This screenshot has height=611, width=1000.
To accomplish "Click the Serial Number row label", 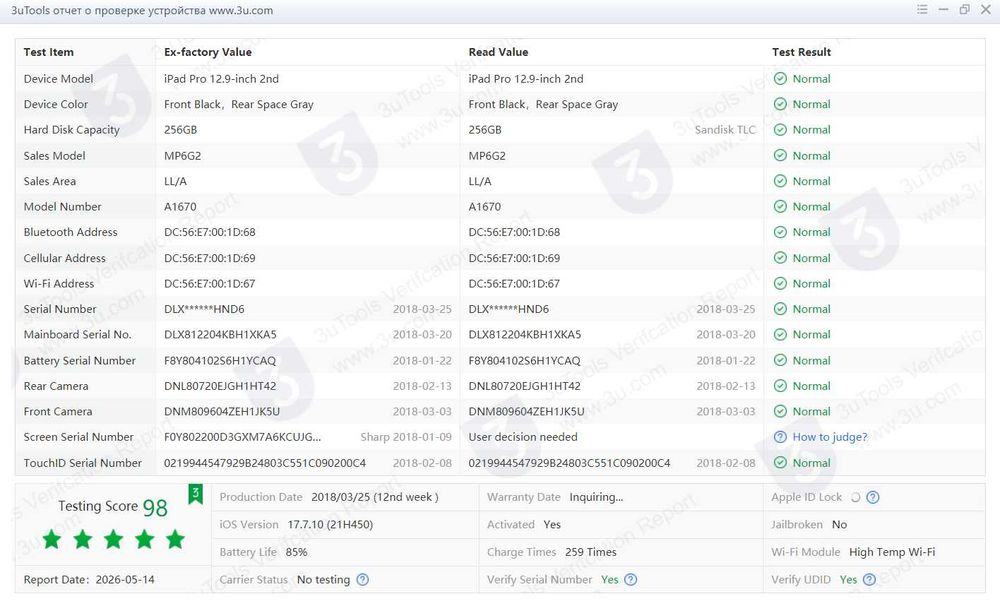I will [60, 309].
